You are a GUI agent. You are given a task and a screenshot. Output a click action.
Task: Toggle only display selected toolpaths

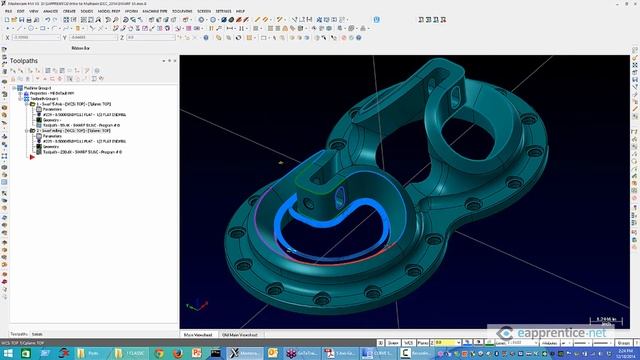[69, 79]
